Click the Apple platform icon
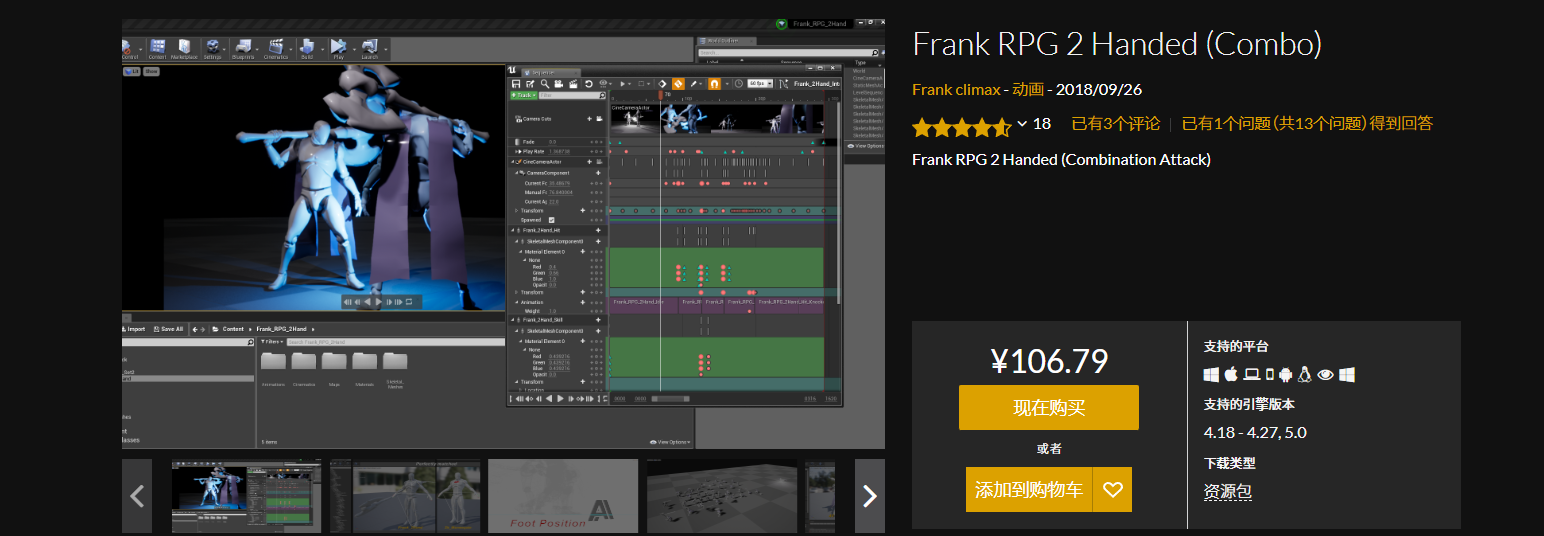The image size is (1544, 536). point(1230,375)
